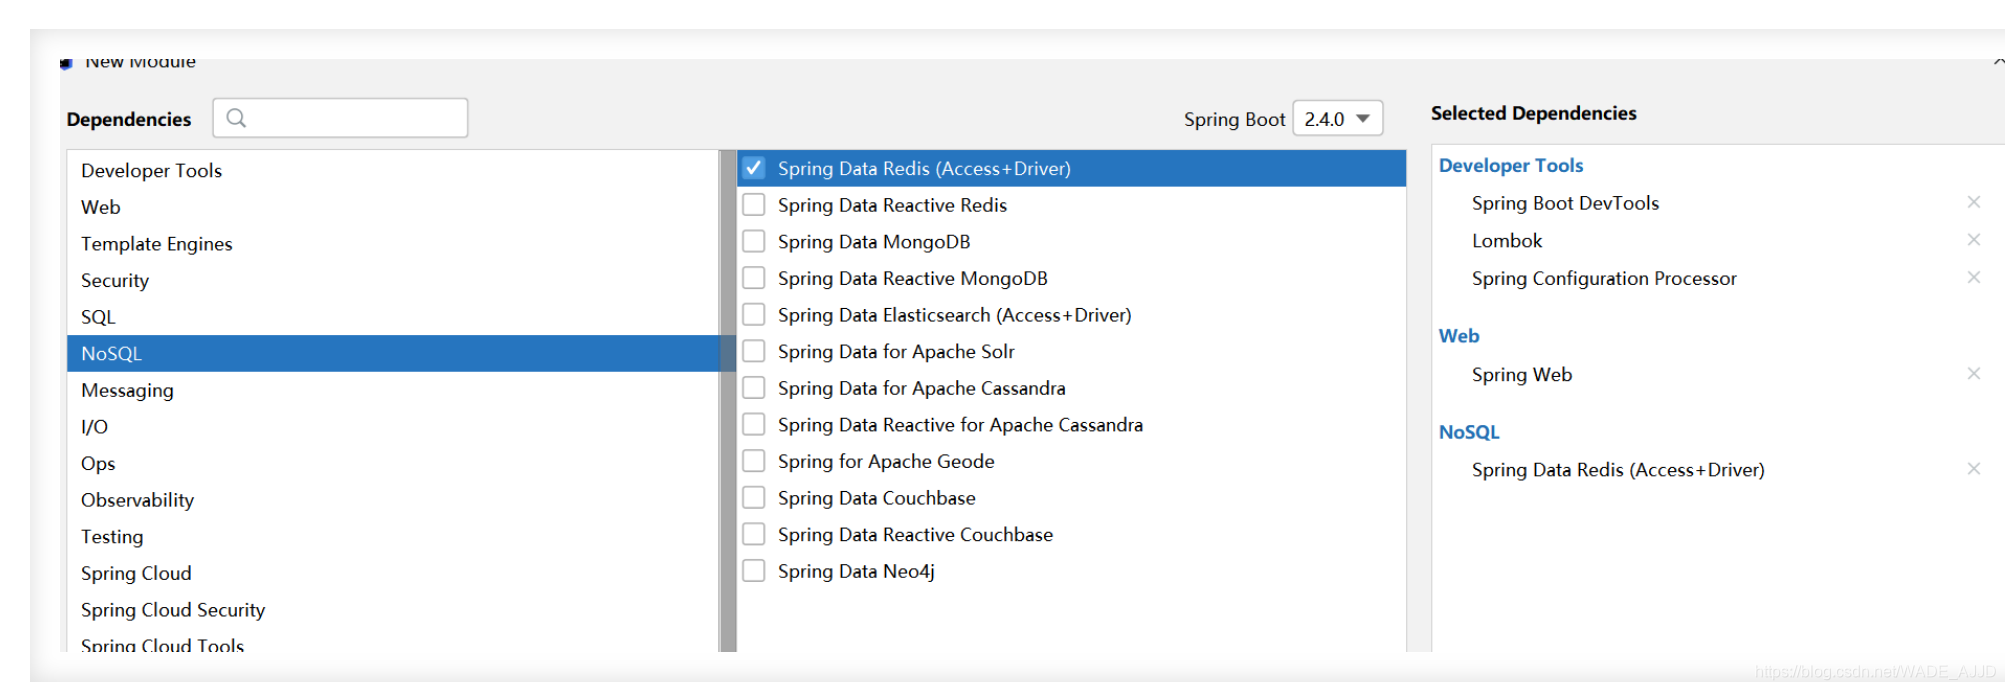Remove selected Spring Data Redis dependency

1973,469
